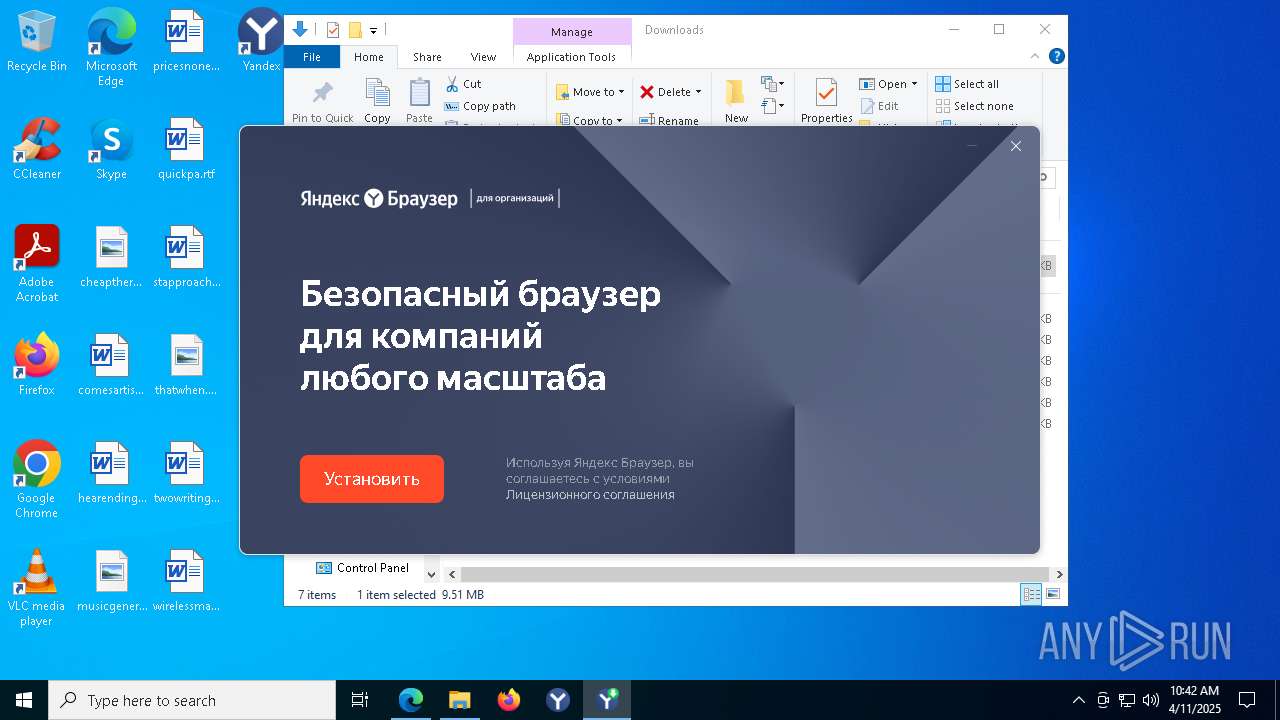Minimize the Yandex installer dialog

click(x=972, y=146)
